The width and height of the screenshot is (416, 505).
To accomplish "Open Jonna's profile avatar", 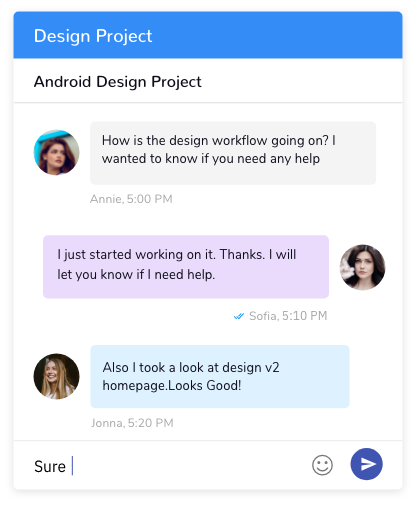I will [x=56, y=376].
